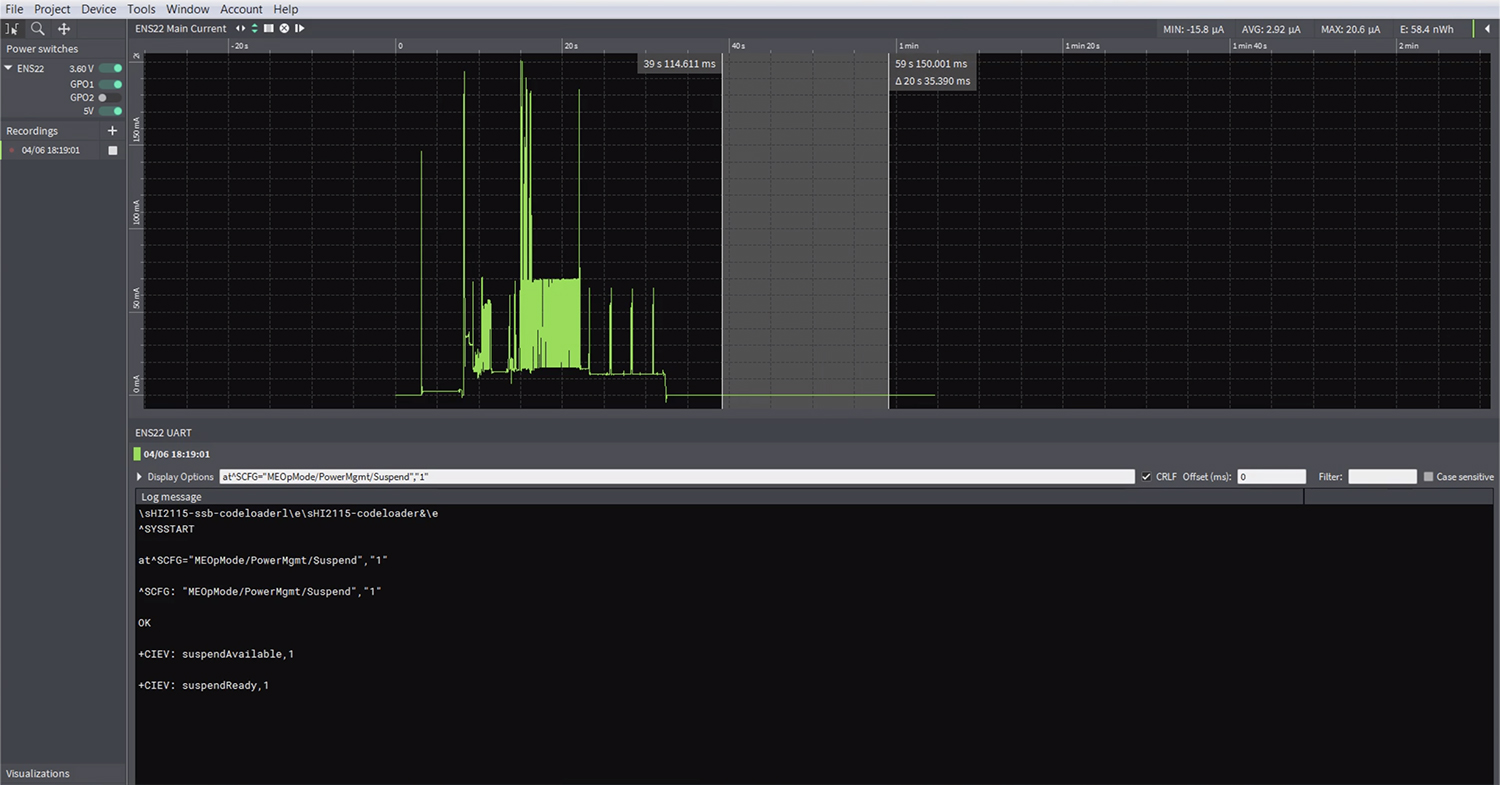Add a new recording with plus icon
Image resolution: width=1500 pixels, height=785 pixels.
pyautogui.click(x=112, y=131)
